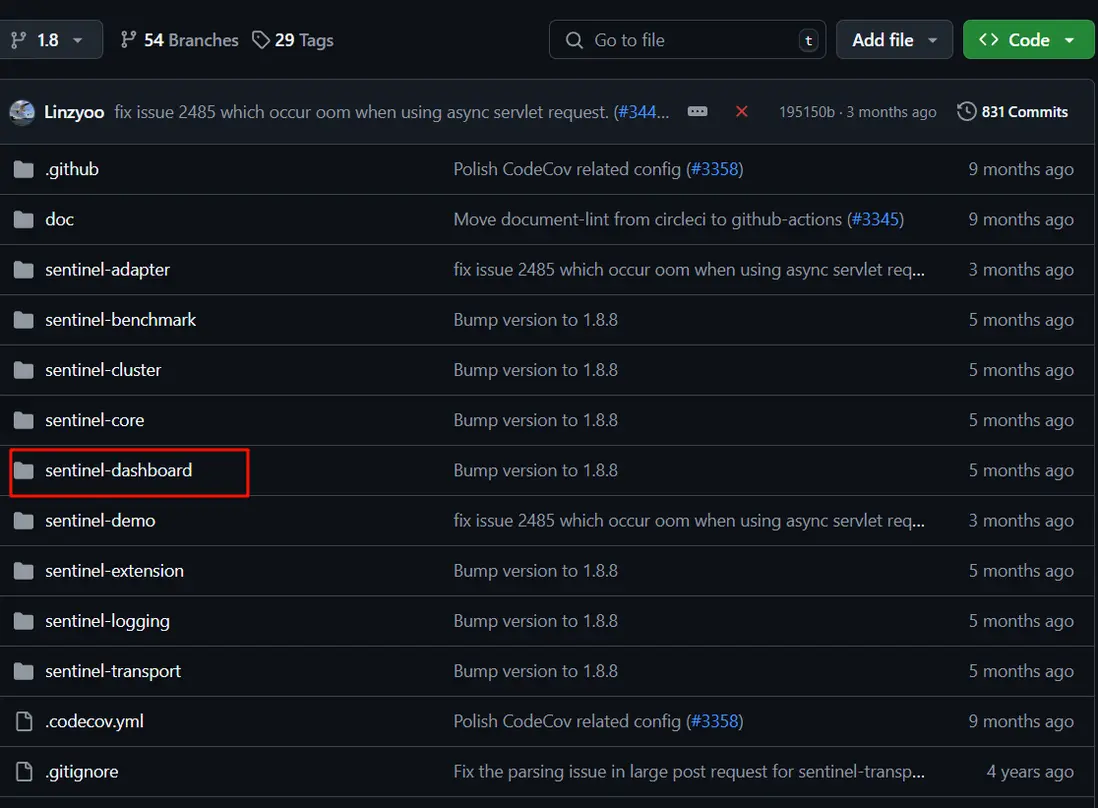Click the .github folder icon
This screenshot has width=1098, height=808.
[23, 169]
